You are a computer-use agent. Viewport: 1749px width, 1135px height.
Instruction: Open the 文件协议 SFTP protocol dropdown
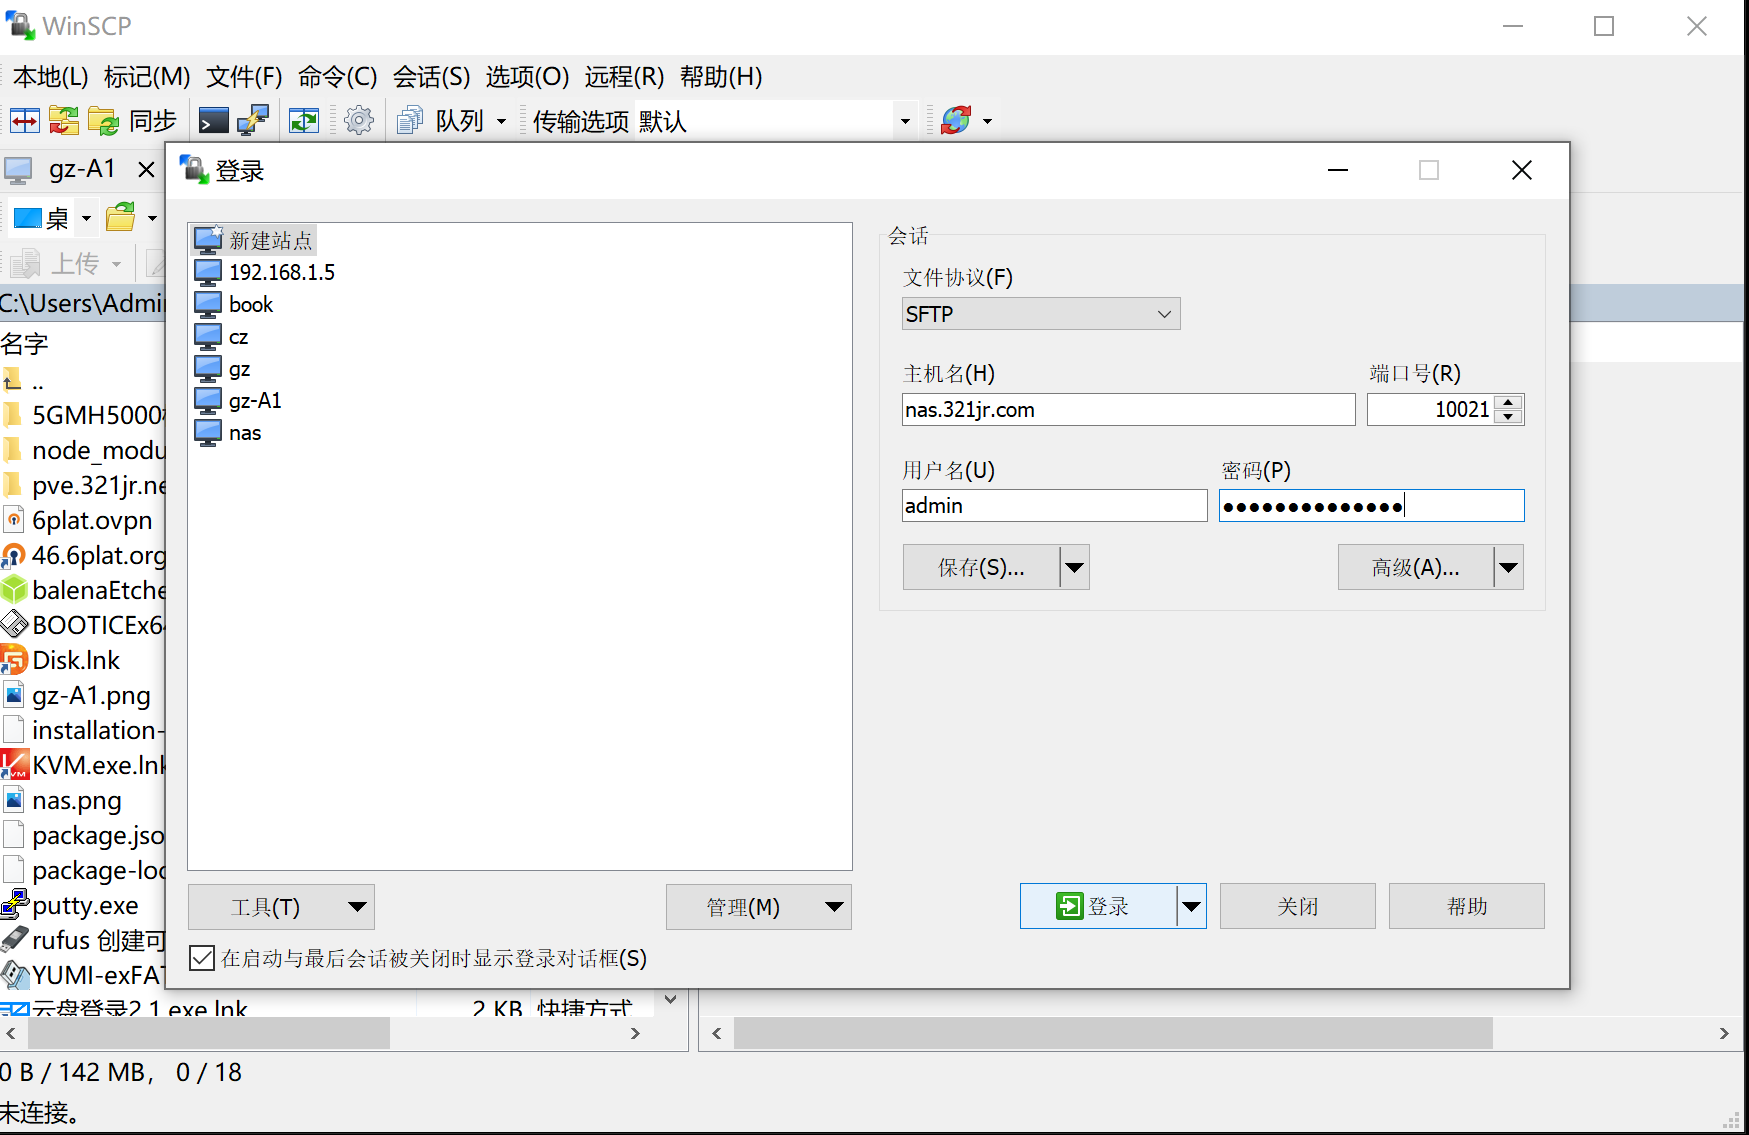point(1041,314)
